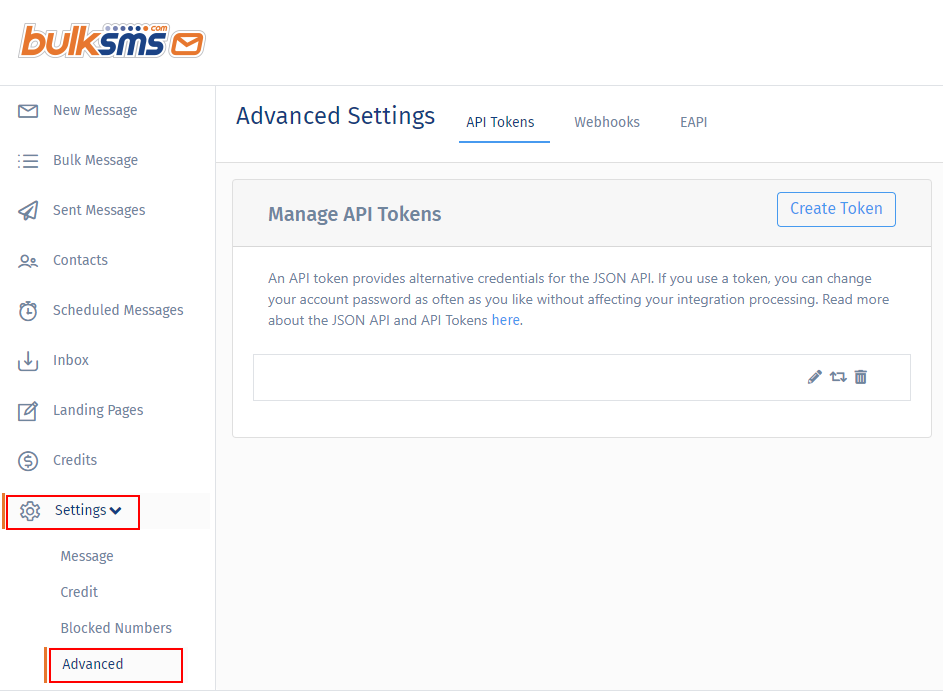Click the Sent Messages paper plane icon

click(28, 211)
